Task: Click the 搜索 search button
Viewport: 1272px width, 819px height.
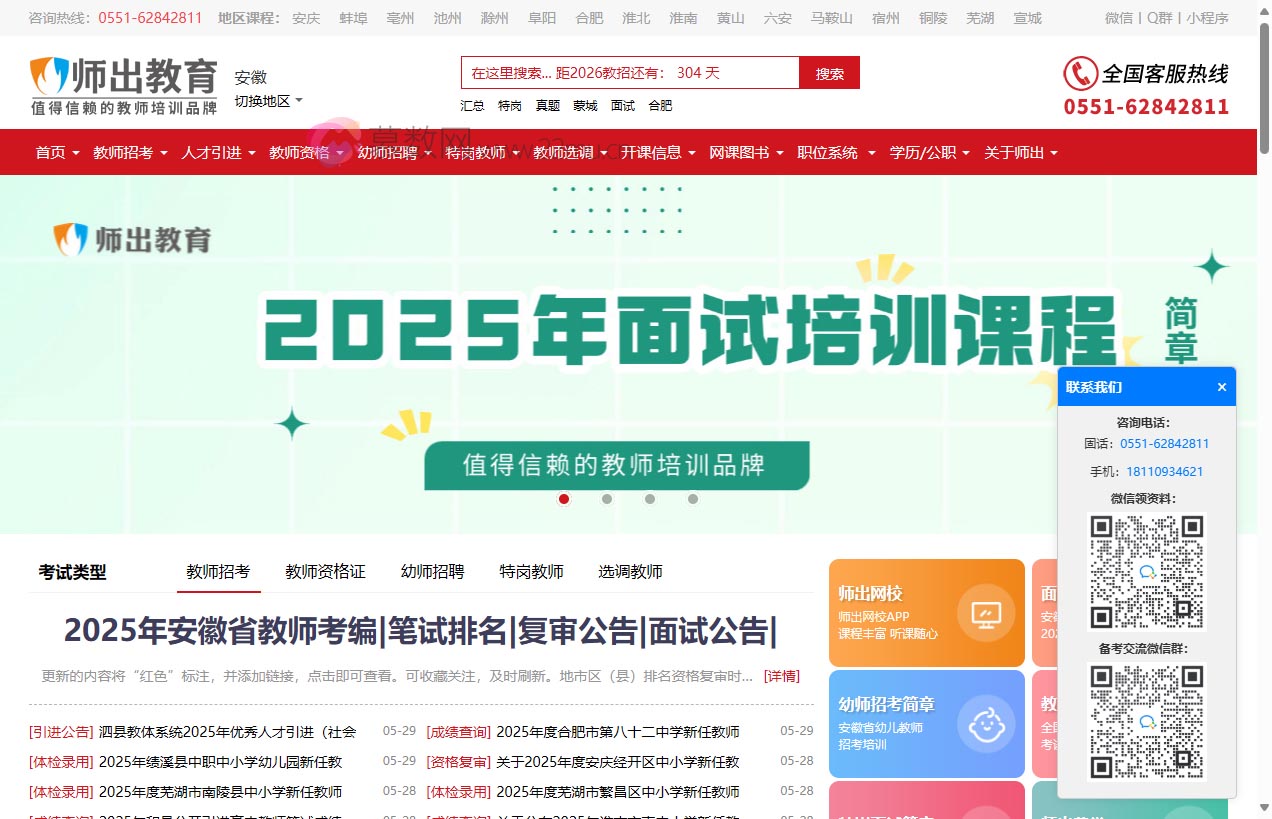Action: click(829, 72)
